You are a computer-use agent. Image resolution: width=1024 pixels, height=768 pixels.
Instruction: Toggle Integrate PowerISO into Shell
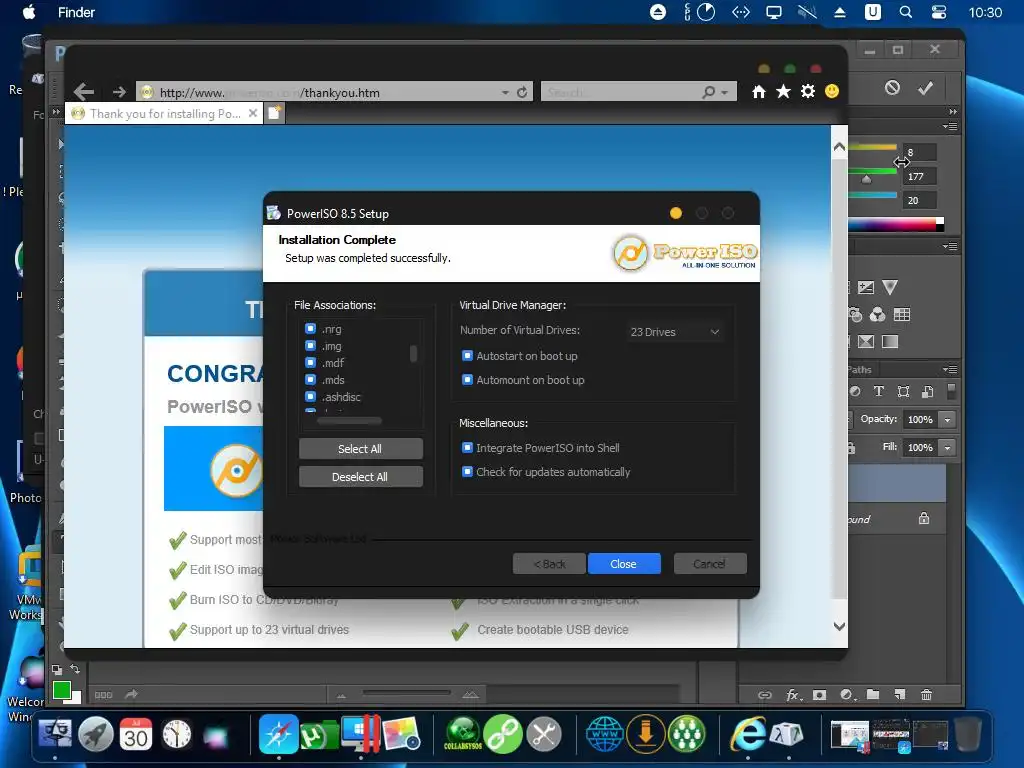(x=467, y=447)
